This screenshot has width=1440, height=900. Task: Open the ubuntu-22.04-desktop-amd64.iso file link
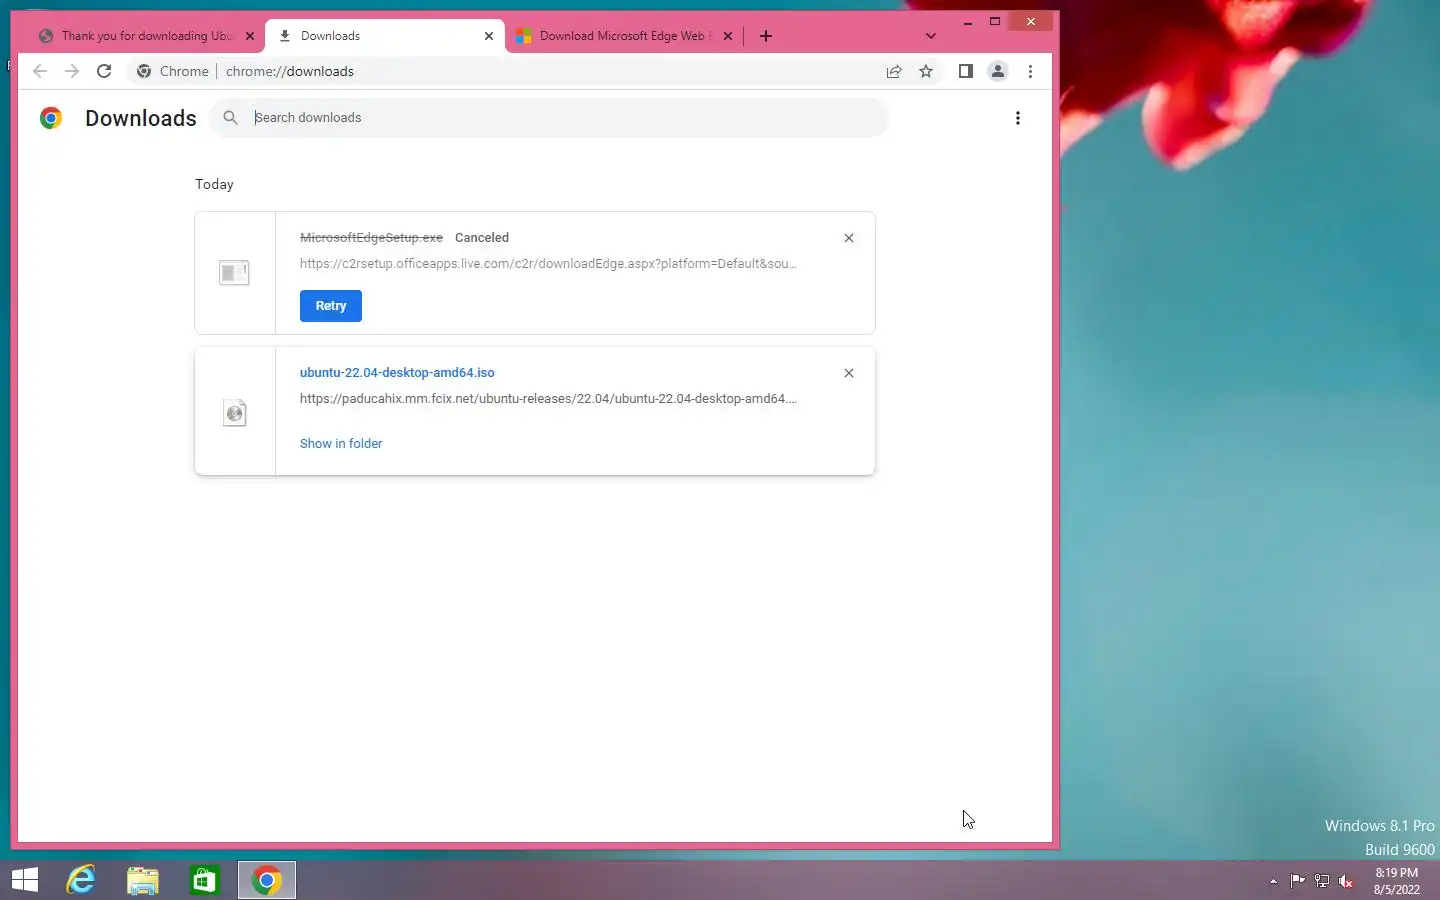(x=397, y=372)
